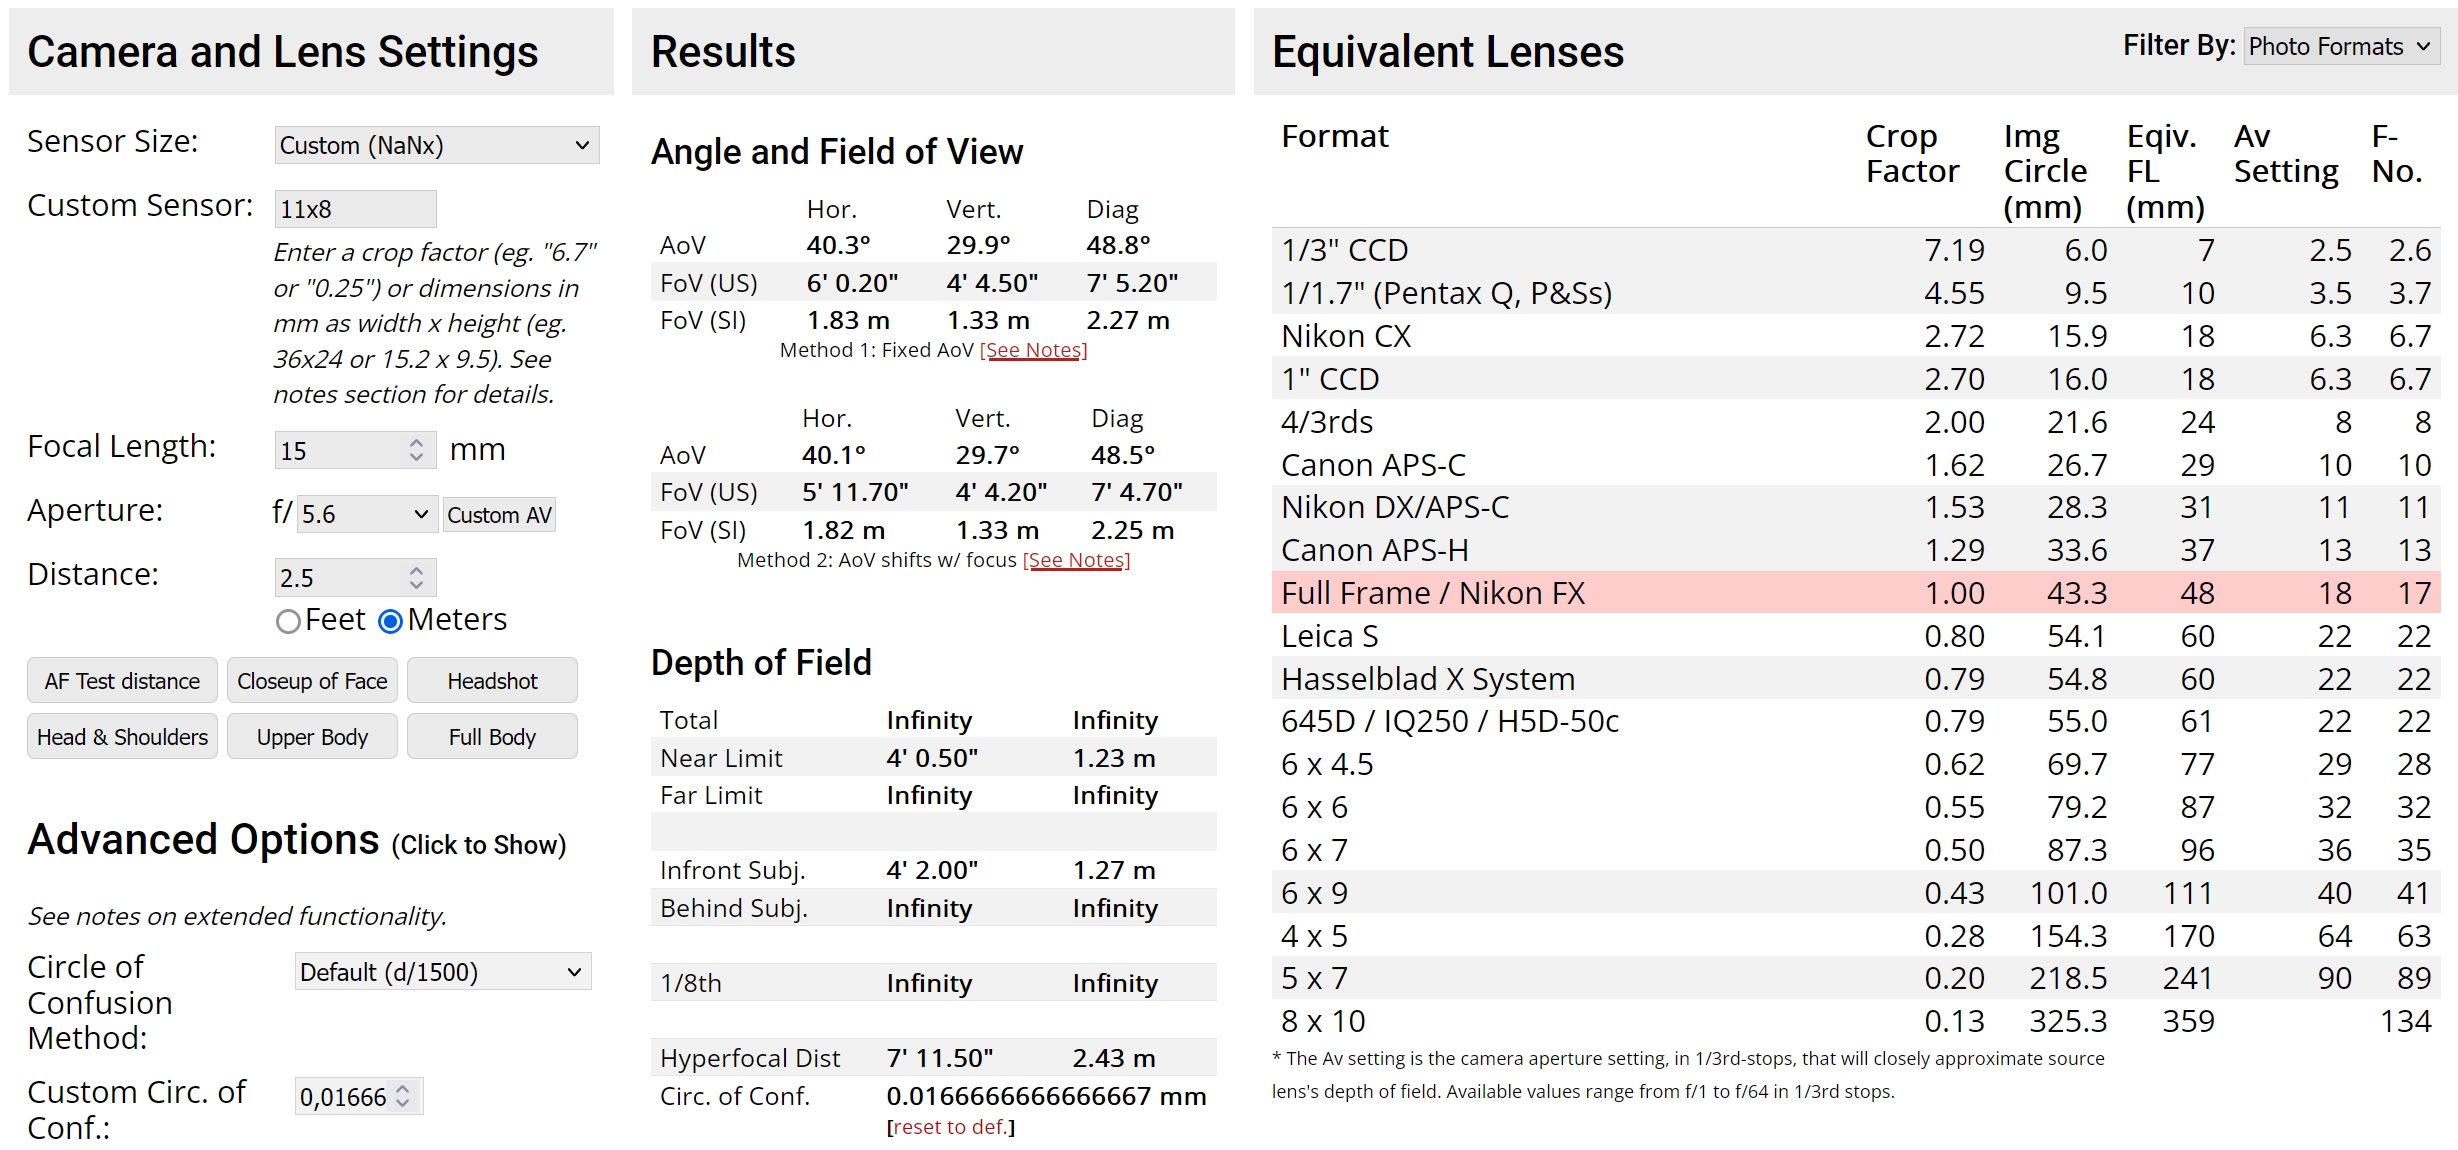Increase the Focal Length stepper value

[x=416, y=441]
